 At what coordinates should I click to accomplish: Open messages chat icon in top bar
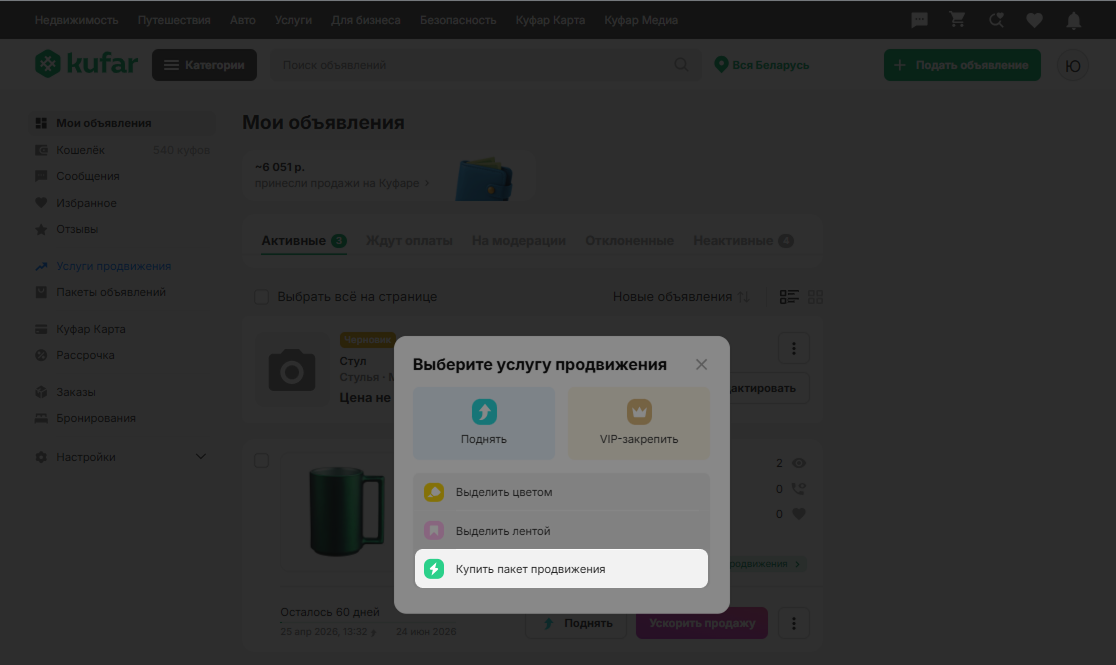point(920,20)
